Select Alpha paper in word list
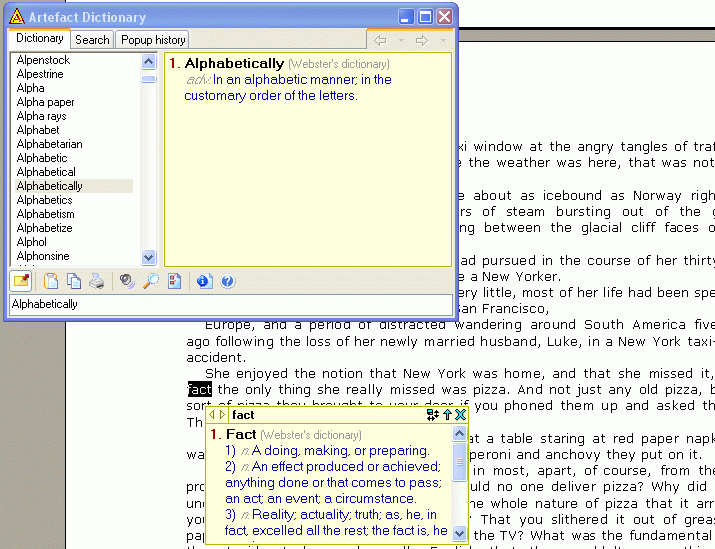The height and width of the screenshot is (549, 715). click(x=46, y=102)
